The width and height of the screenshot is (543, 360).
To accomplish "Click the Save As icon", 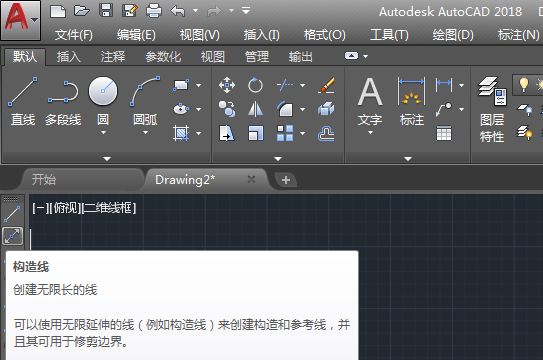I will pyautogui.click(x=130, y=11).
